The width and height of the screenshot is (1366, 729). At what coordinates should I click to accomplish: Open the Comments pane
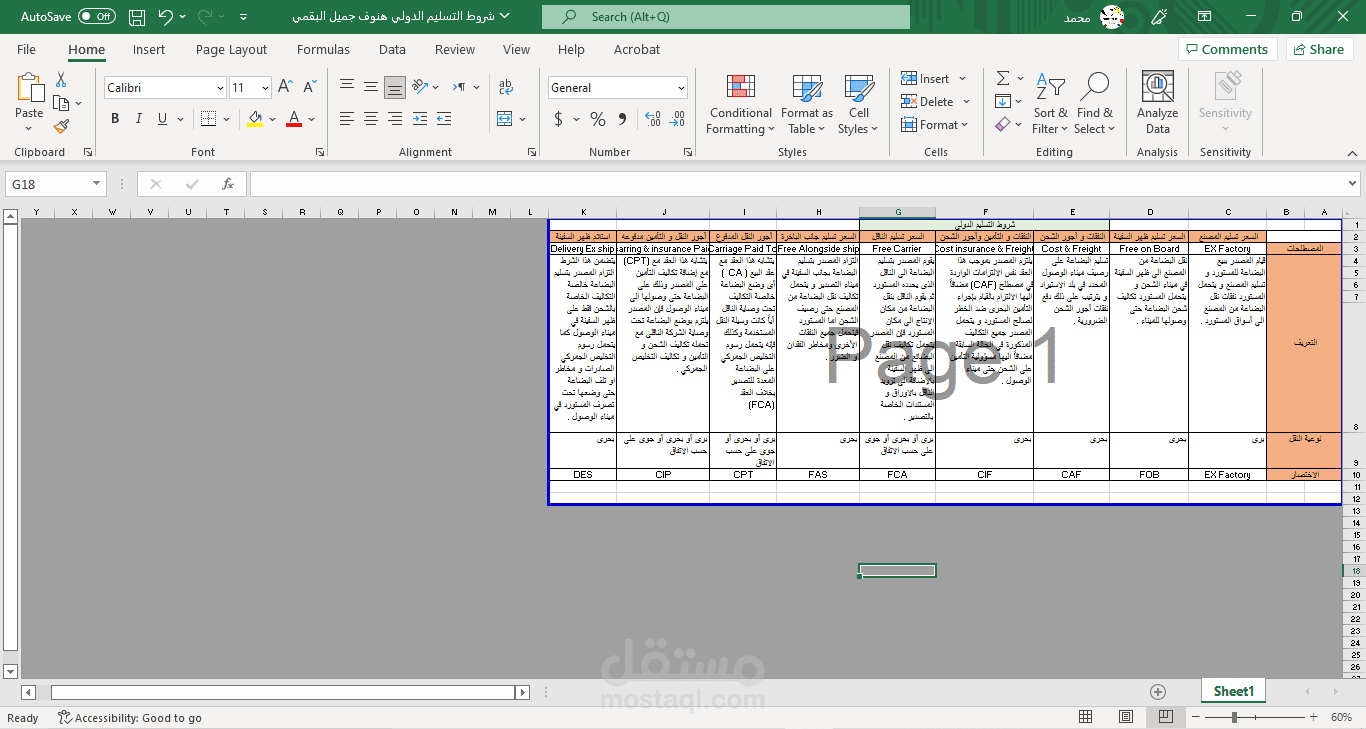coord(1228,49)
